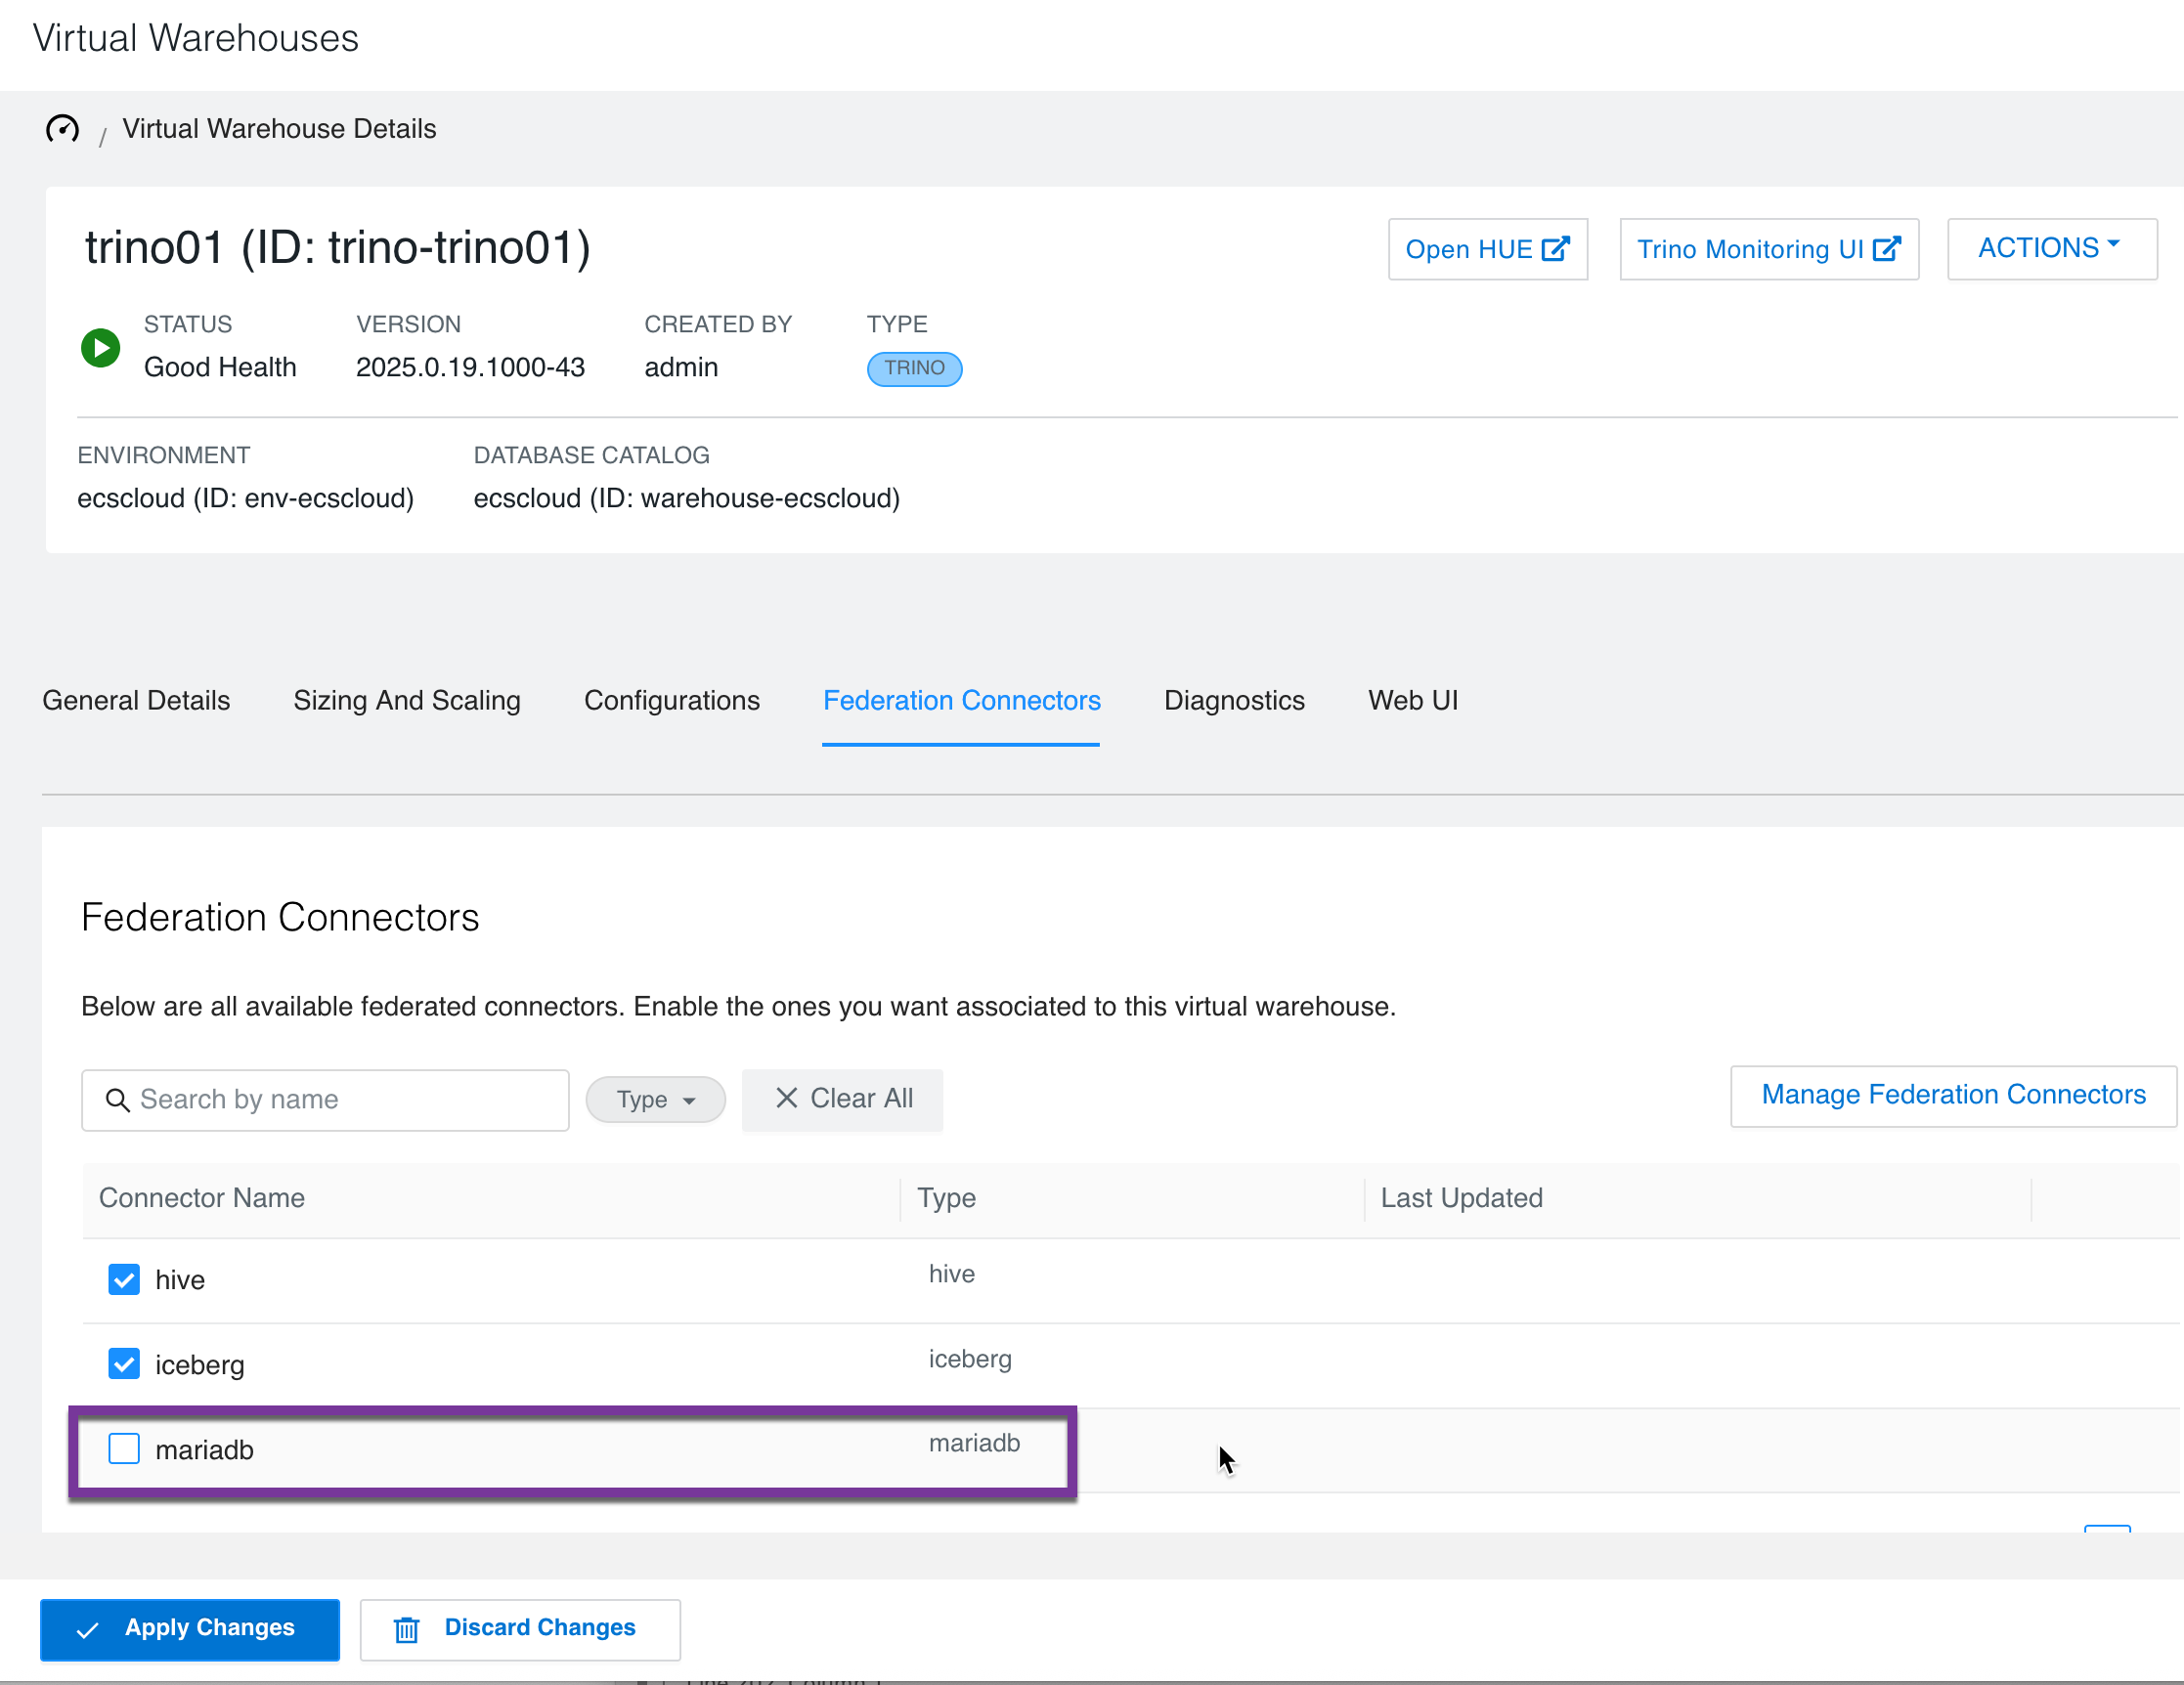Click the TRINO type badge
The width and height of the screenshot is (2184, 1685).
pos(913,368)
